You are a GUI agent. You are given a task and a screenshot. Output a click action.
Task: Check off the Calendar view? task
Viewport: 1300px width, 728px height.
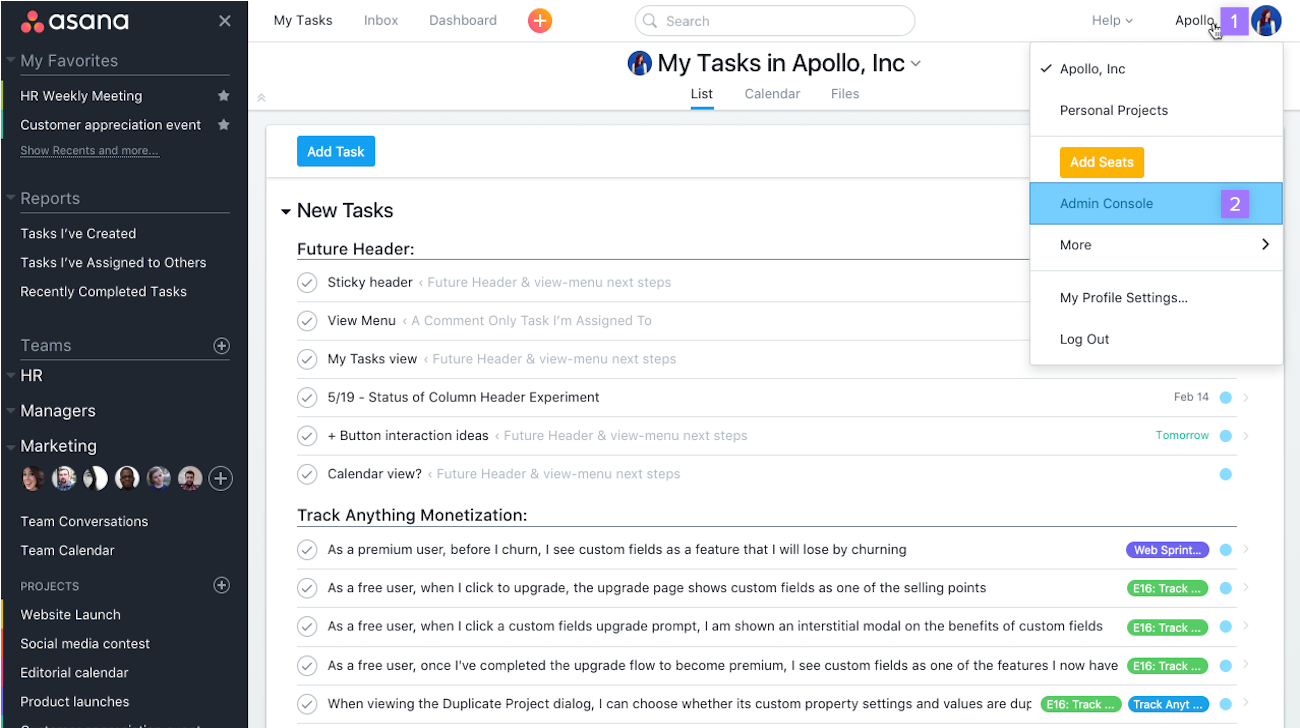[307, 474]
